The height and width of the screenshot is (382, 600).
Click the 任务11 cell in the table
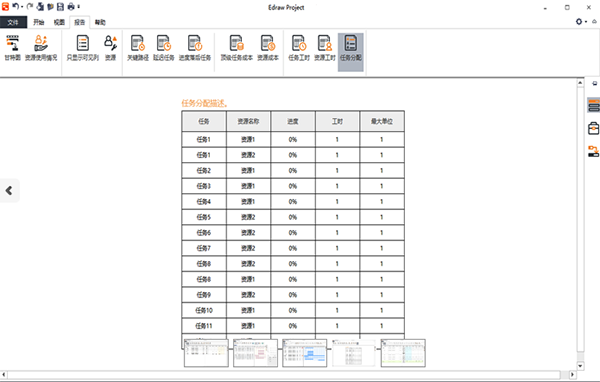coord(204,326)
